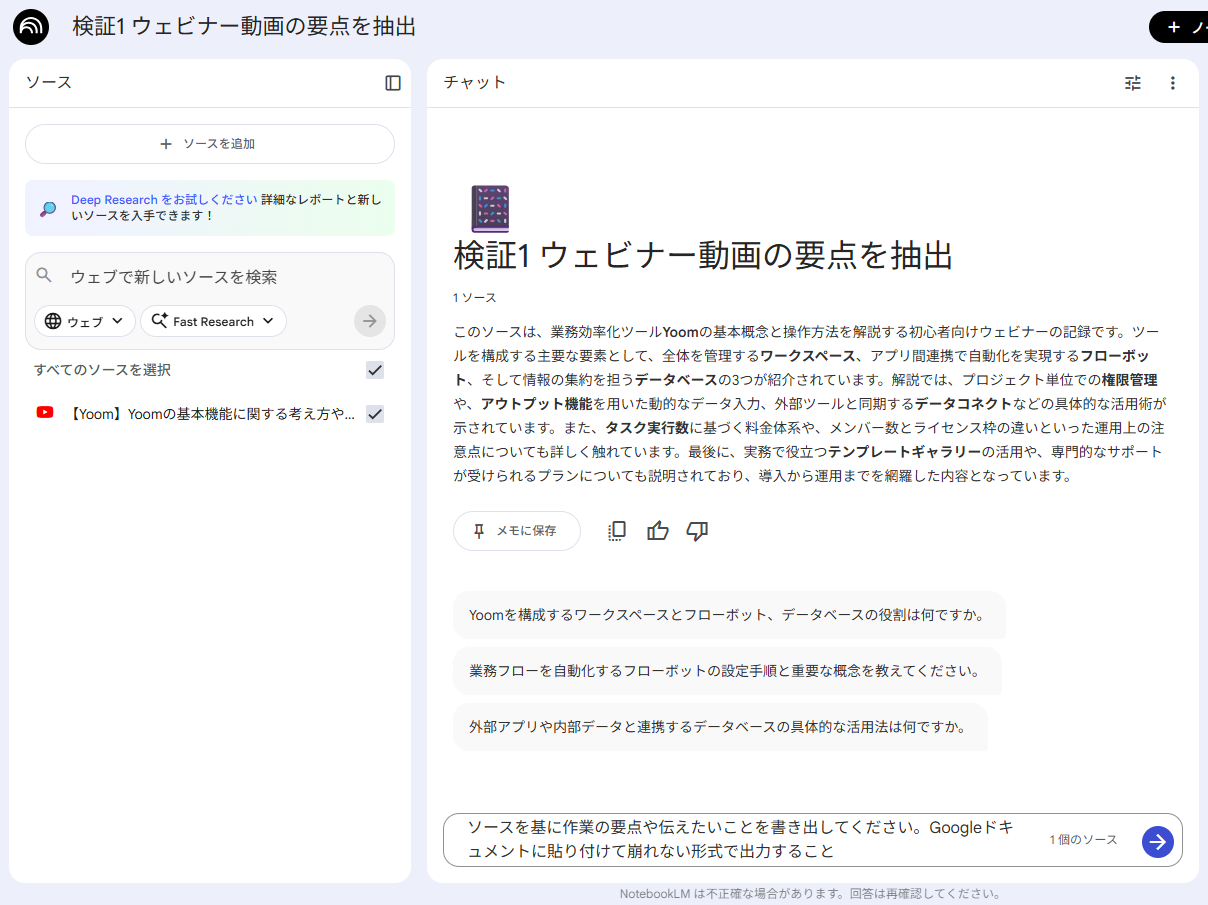This screenshot has height=905, width=1208.
Task: Save the summary with 'メモに保存'
Action: pyautogui.click(x=516, y=531)
